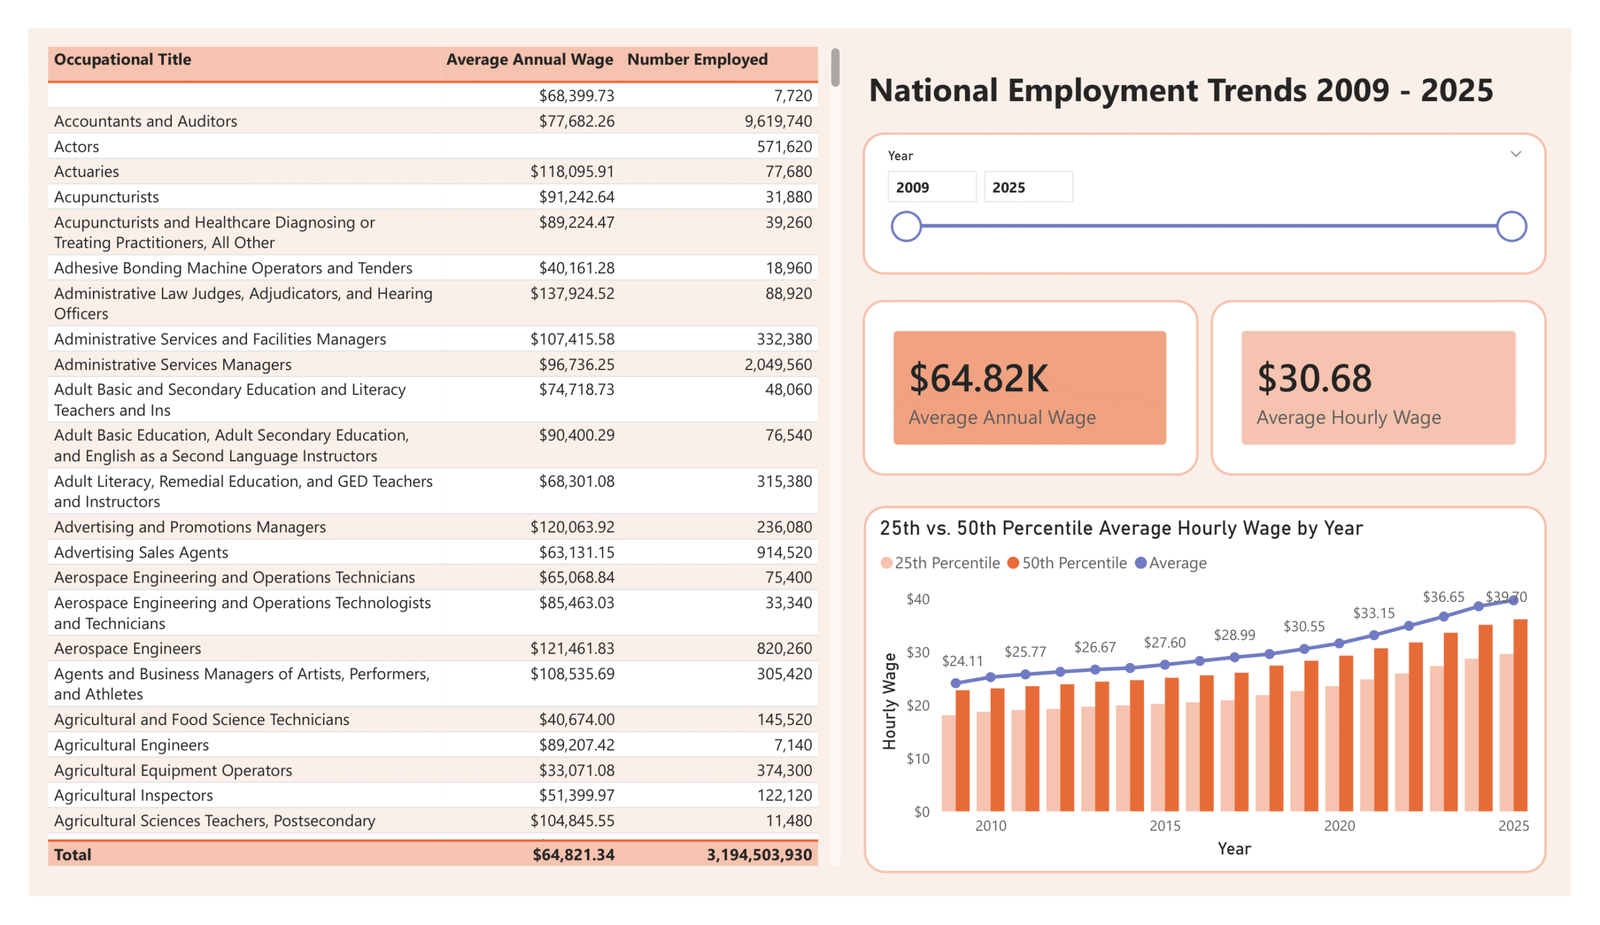The height and width of the screenshot is (925, 1600).
Task: Toggle the 25th Percentile legend series
Action: click(940, 563)
